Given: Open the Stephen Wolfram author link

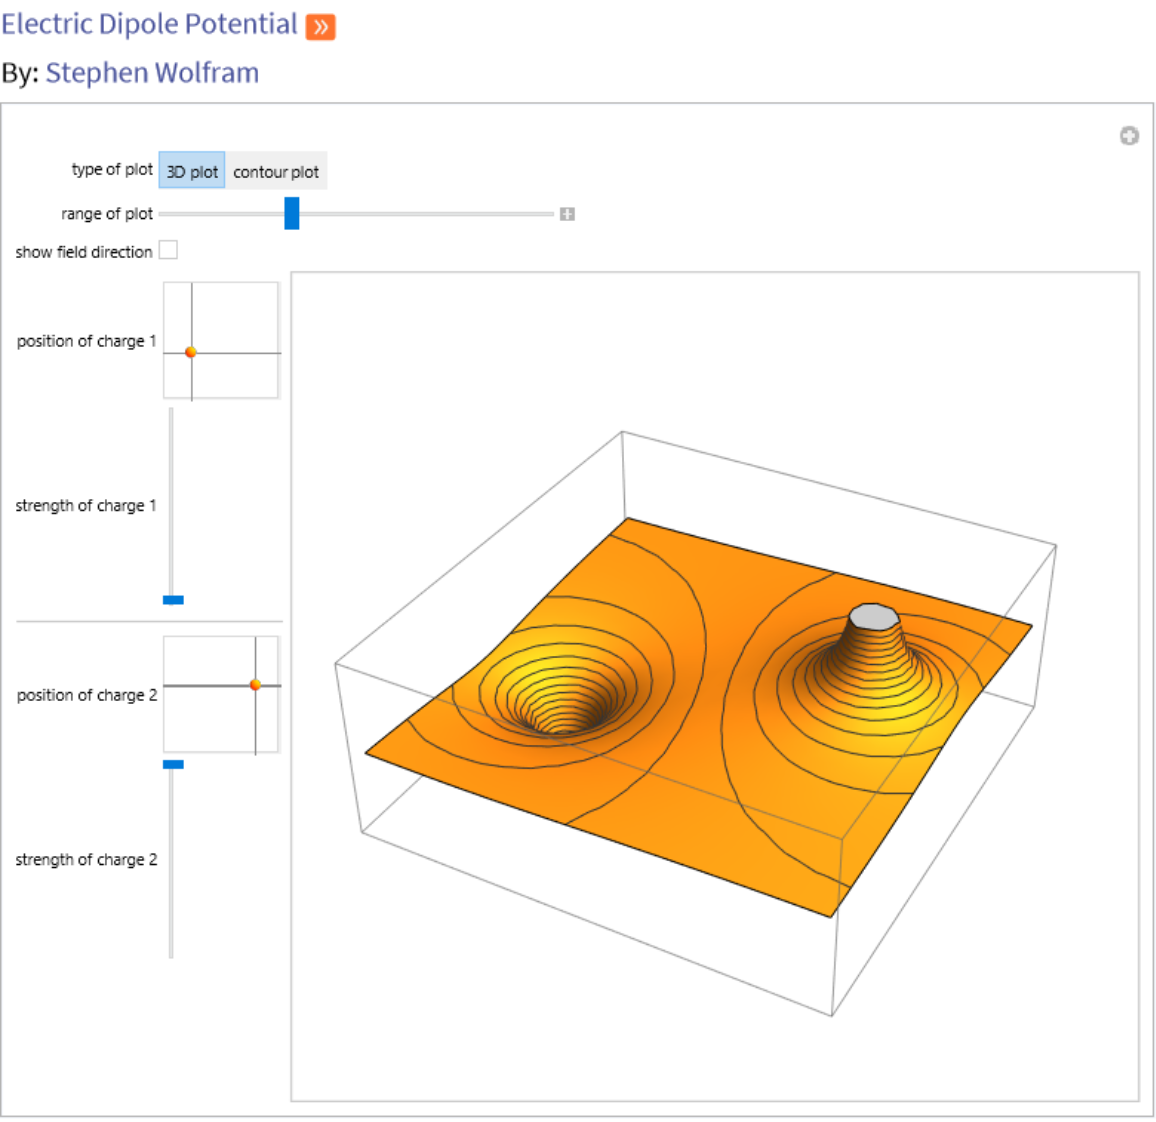Looking at the screenshot, I should tap(152, 73).
